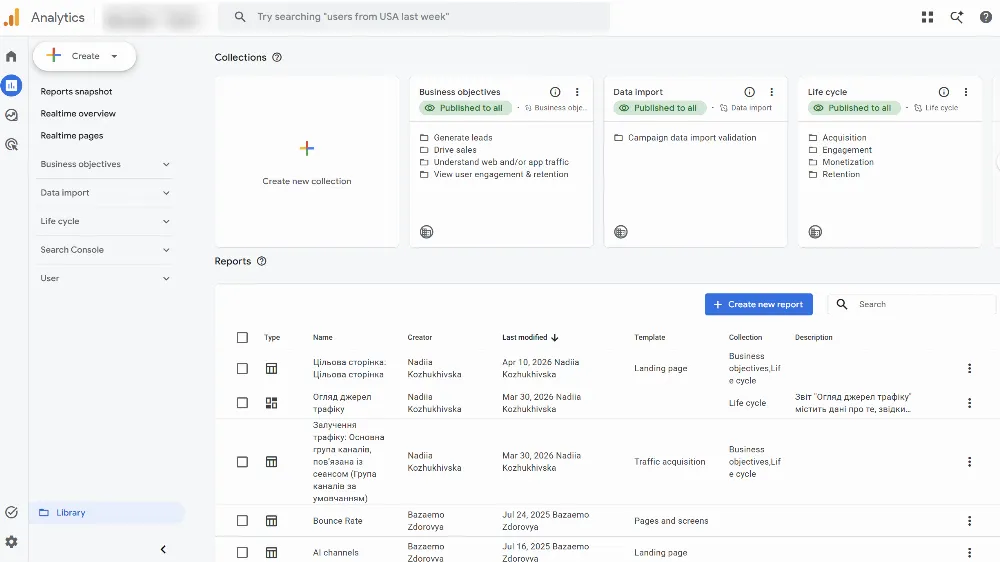Open Generate leads folder
Image resolution: width=1000 pixels, height=562 pixels.
(x=456, y=138)
